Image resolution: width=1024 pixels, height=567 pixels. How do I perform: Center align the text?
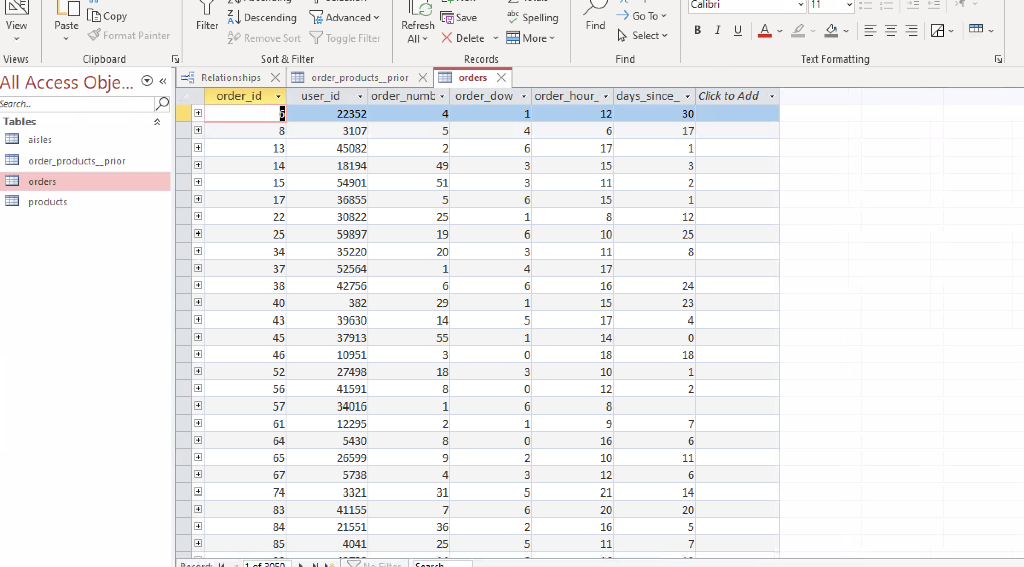pos(891,31)
